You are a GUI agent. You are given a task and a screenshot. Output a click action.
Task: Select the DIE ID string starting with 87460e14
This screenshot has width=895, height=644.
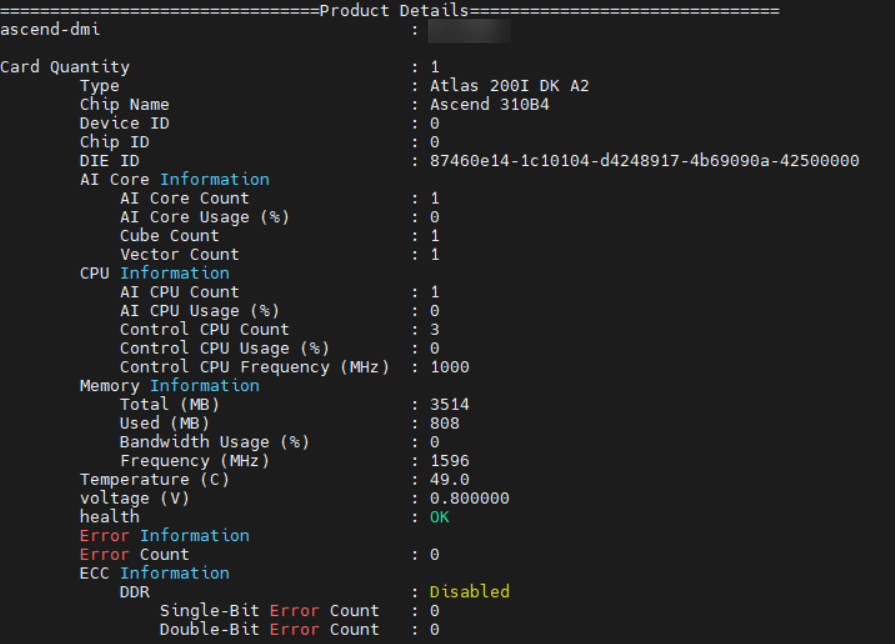[644, 161]
